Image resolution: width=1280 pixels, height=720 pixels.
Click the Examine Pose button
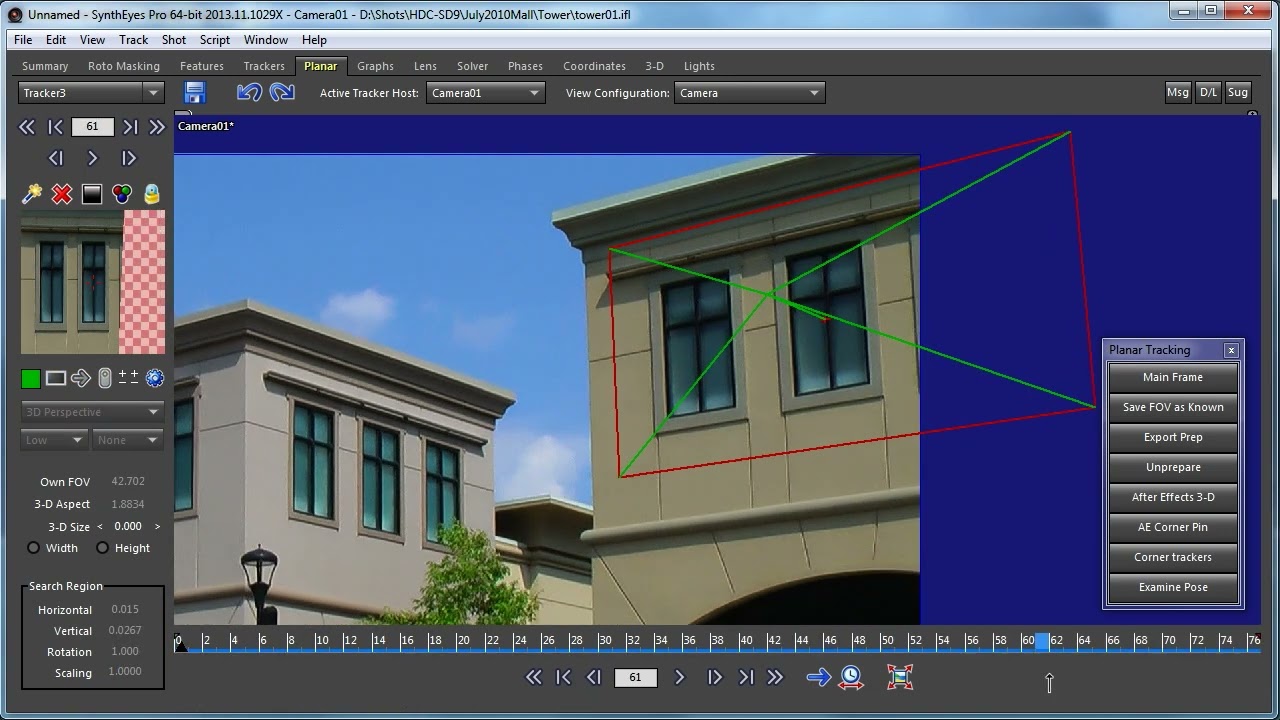pyautogui.click(x=1173, y=587)
